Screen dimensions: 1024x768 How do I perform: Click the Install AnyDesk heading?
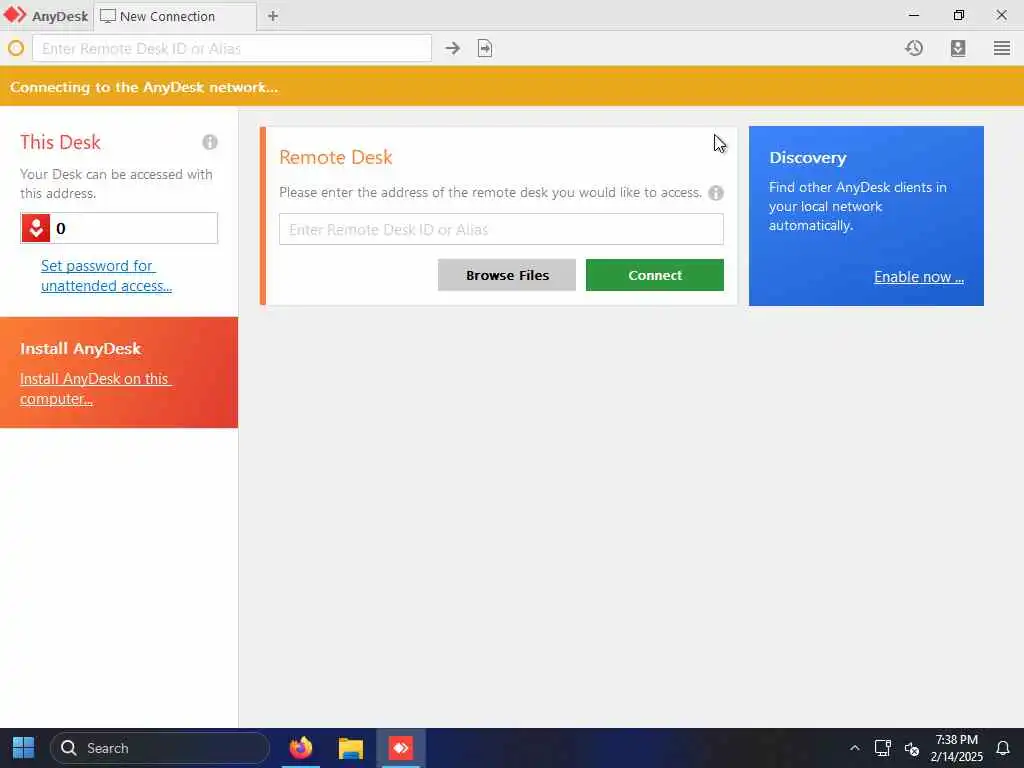(x=80, y=349)
